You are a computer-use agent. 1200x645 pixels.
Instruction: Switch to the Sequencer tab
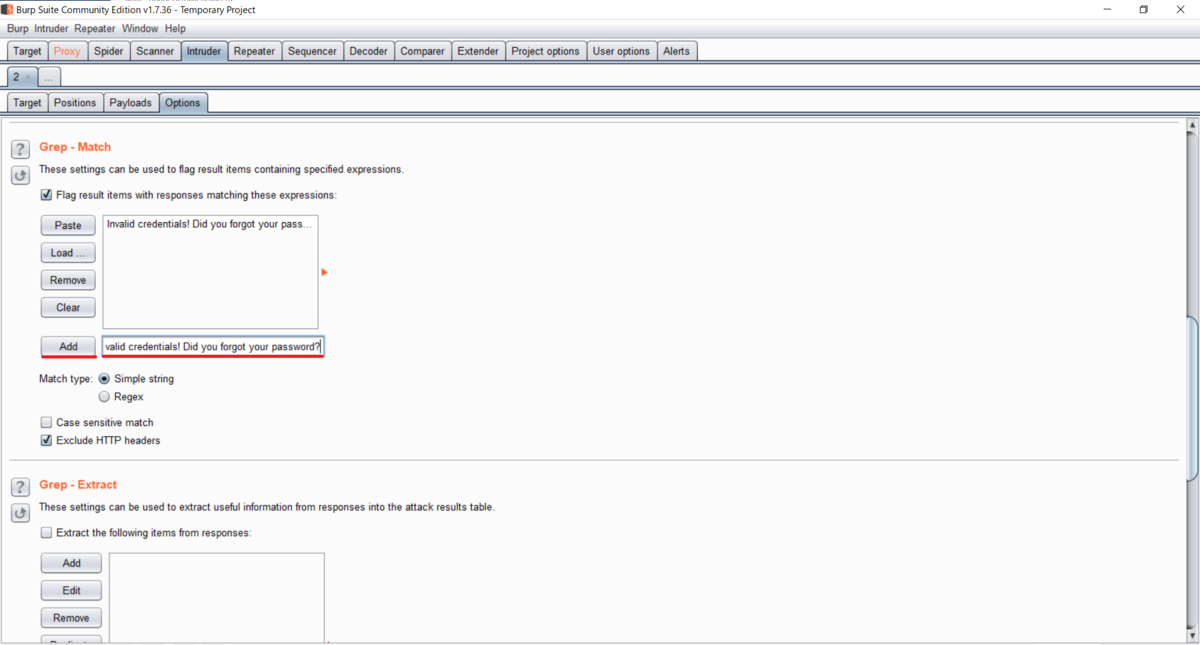coord(312,51)
